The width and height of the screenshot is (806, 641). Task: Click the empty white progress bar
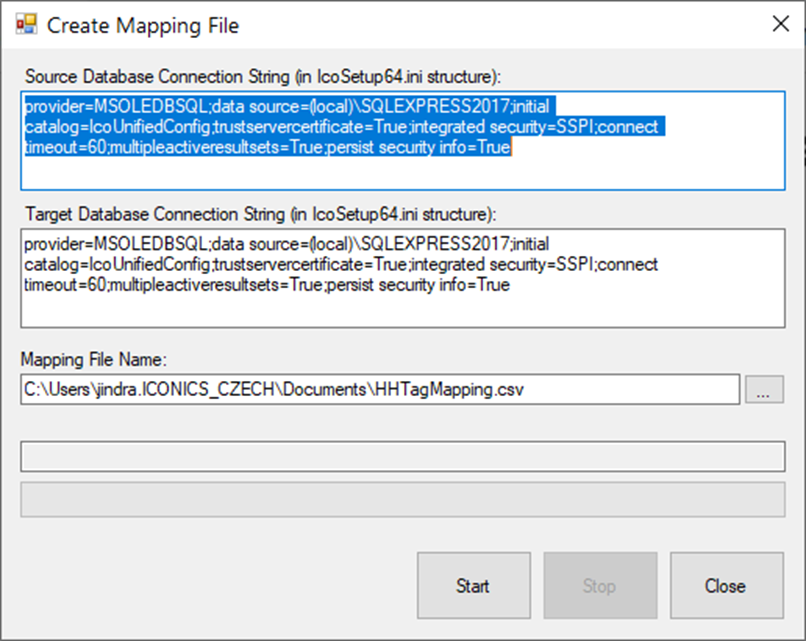point(402,456)
